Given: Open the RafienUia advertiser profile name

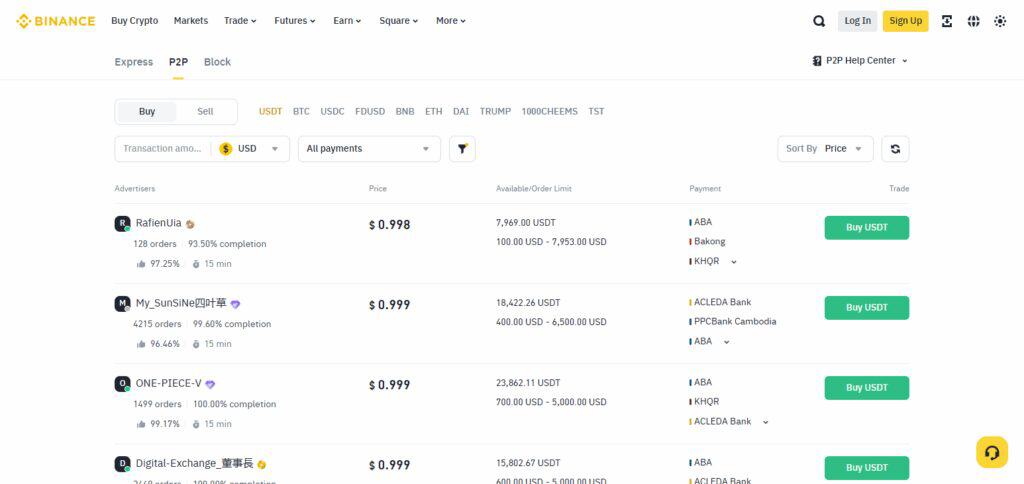Looking at the screenshot, I should 159,223.
